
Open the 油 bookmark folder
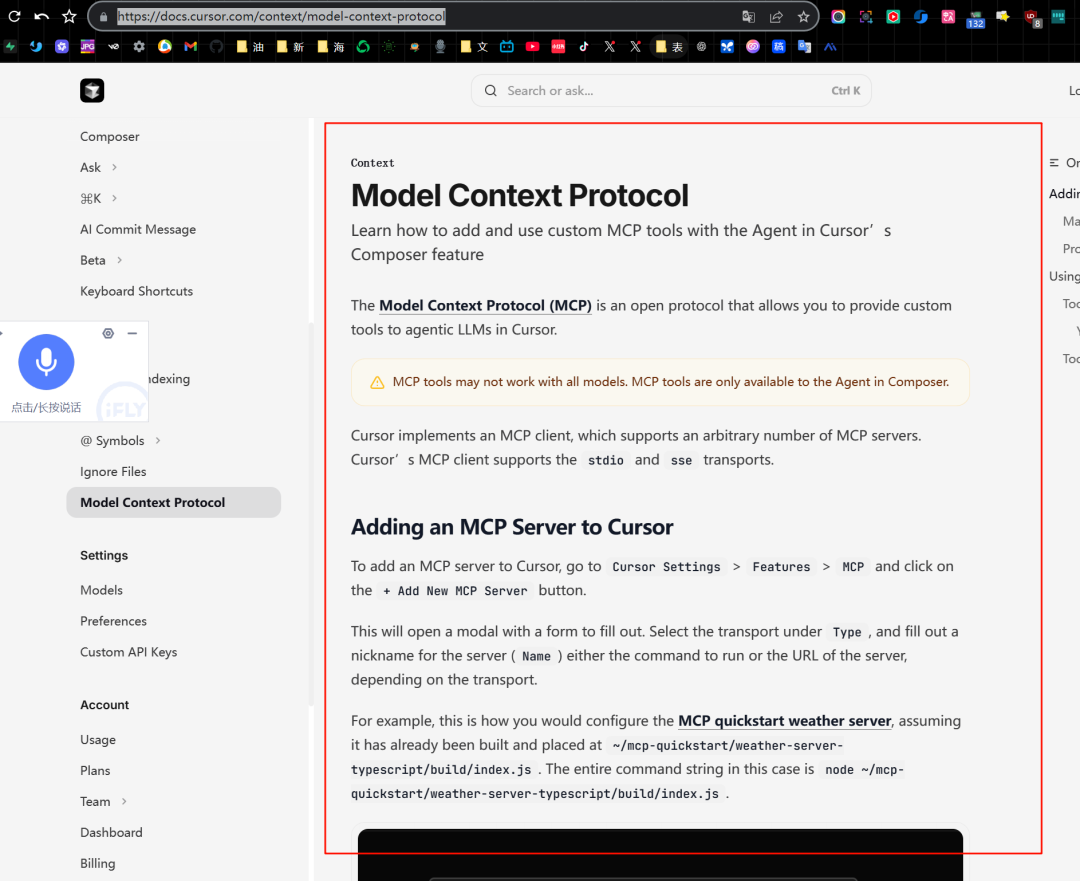pos(249,46)
